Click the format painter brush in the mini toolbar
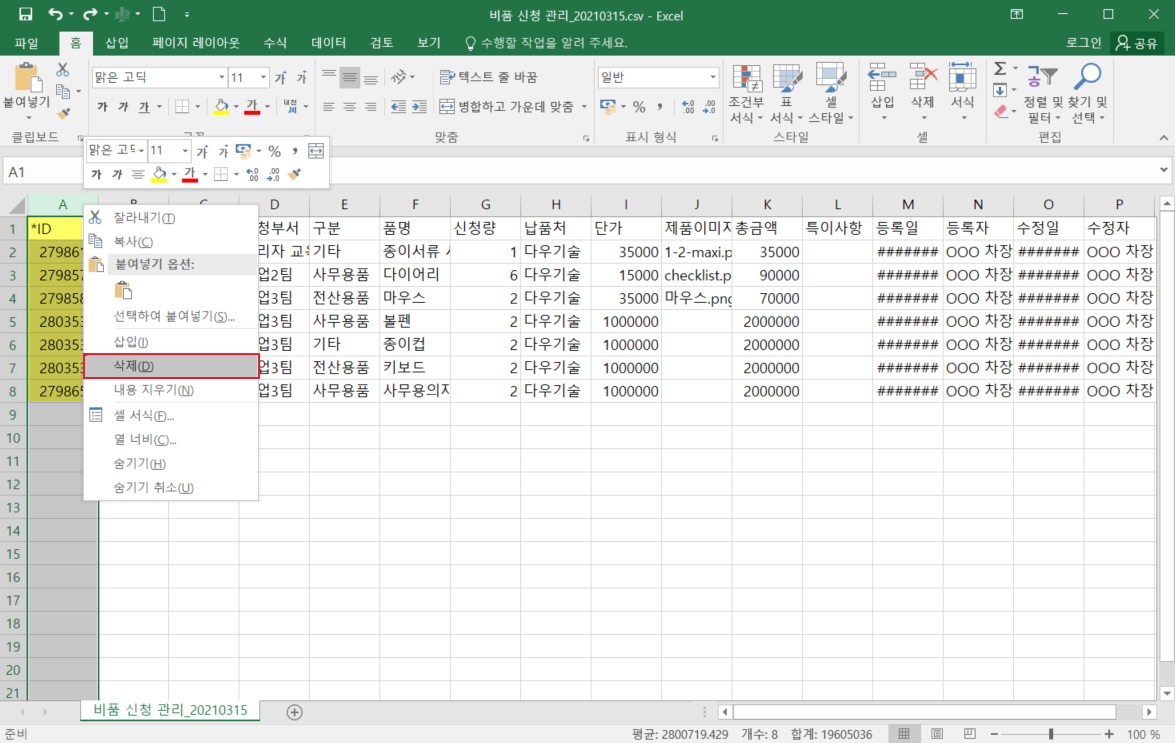The width and height of the screenshot is (1175, 743). point(294,174)
